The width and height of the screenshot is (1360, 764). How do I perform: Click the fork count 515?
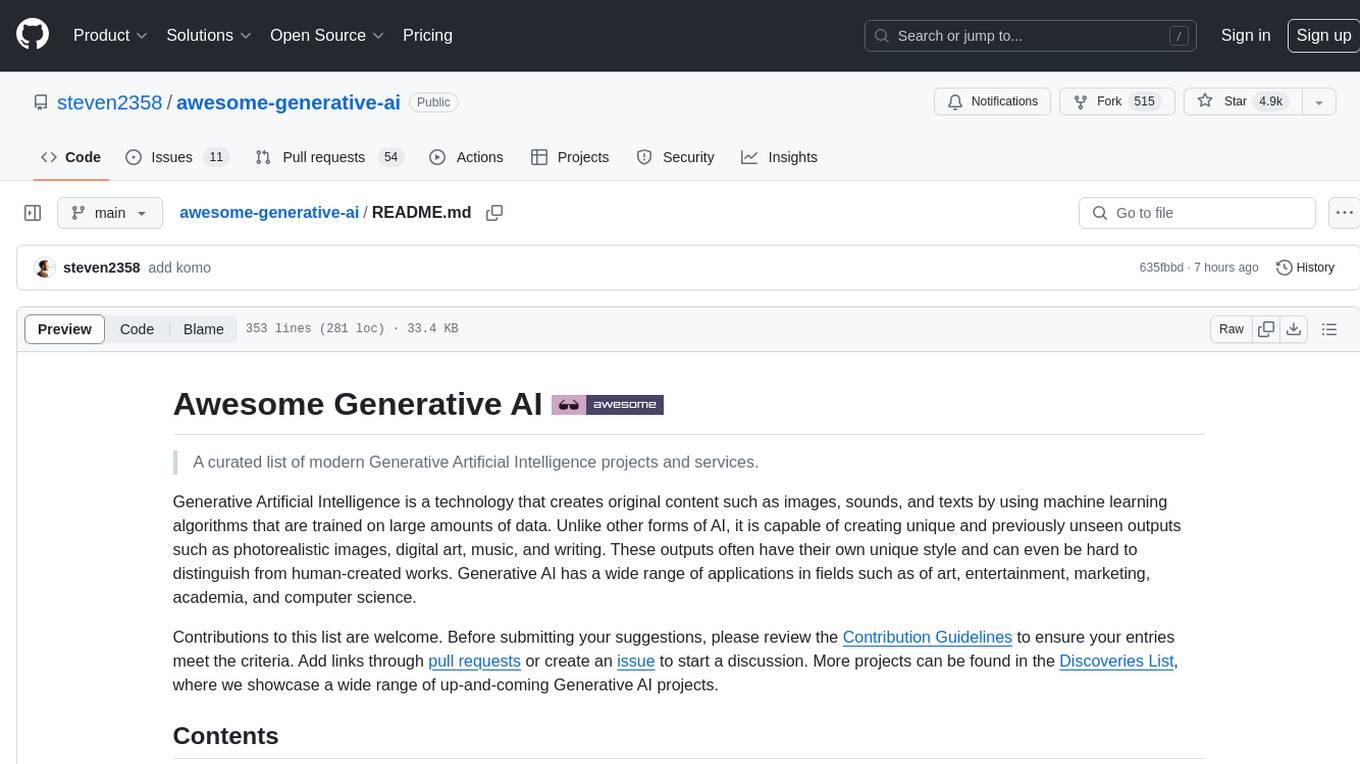pos(1144,102)
